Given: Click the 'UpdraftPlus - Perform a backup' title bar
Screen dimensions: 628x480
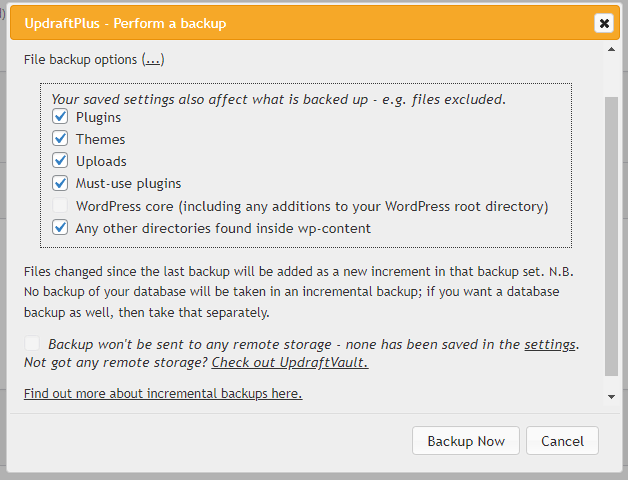Looking at the screenshot, I should (300, 23).
